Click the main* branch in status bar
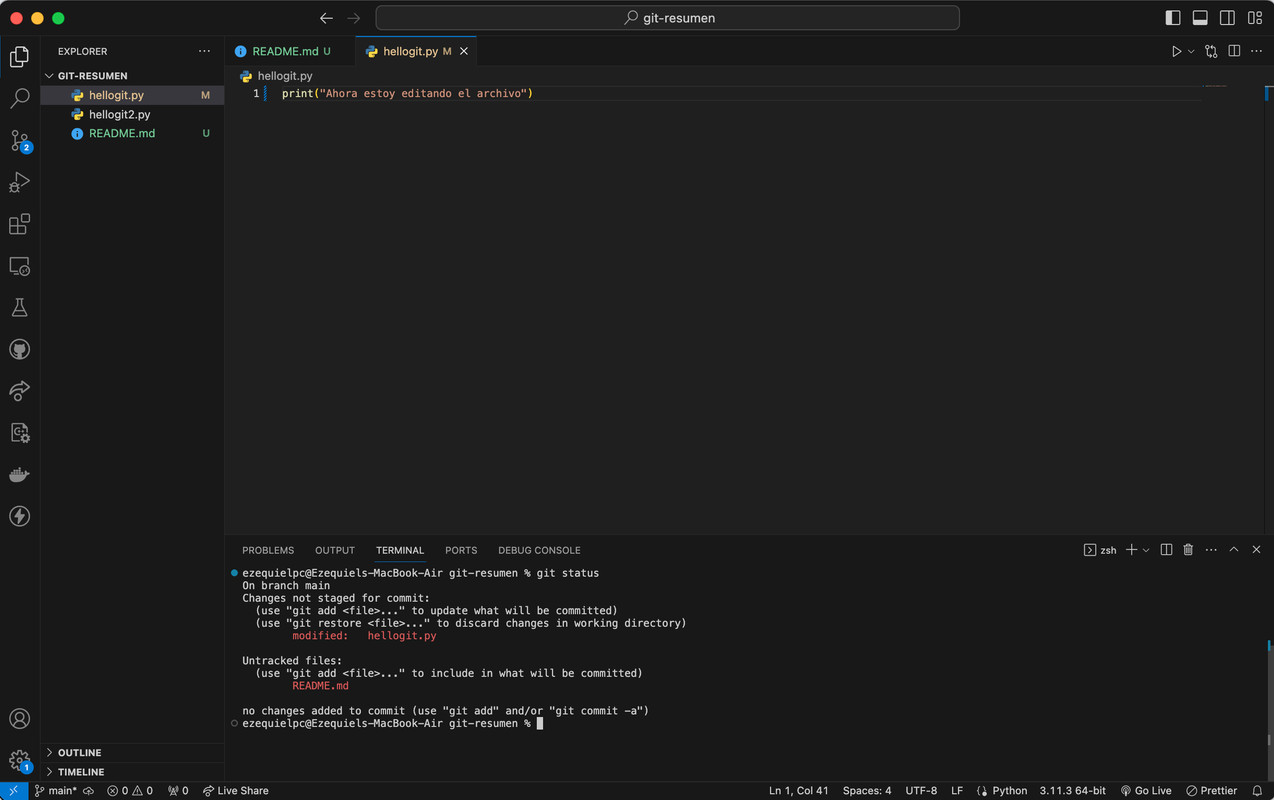 tap(56, 791)
